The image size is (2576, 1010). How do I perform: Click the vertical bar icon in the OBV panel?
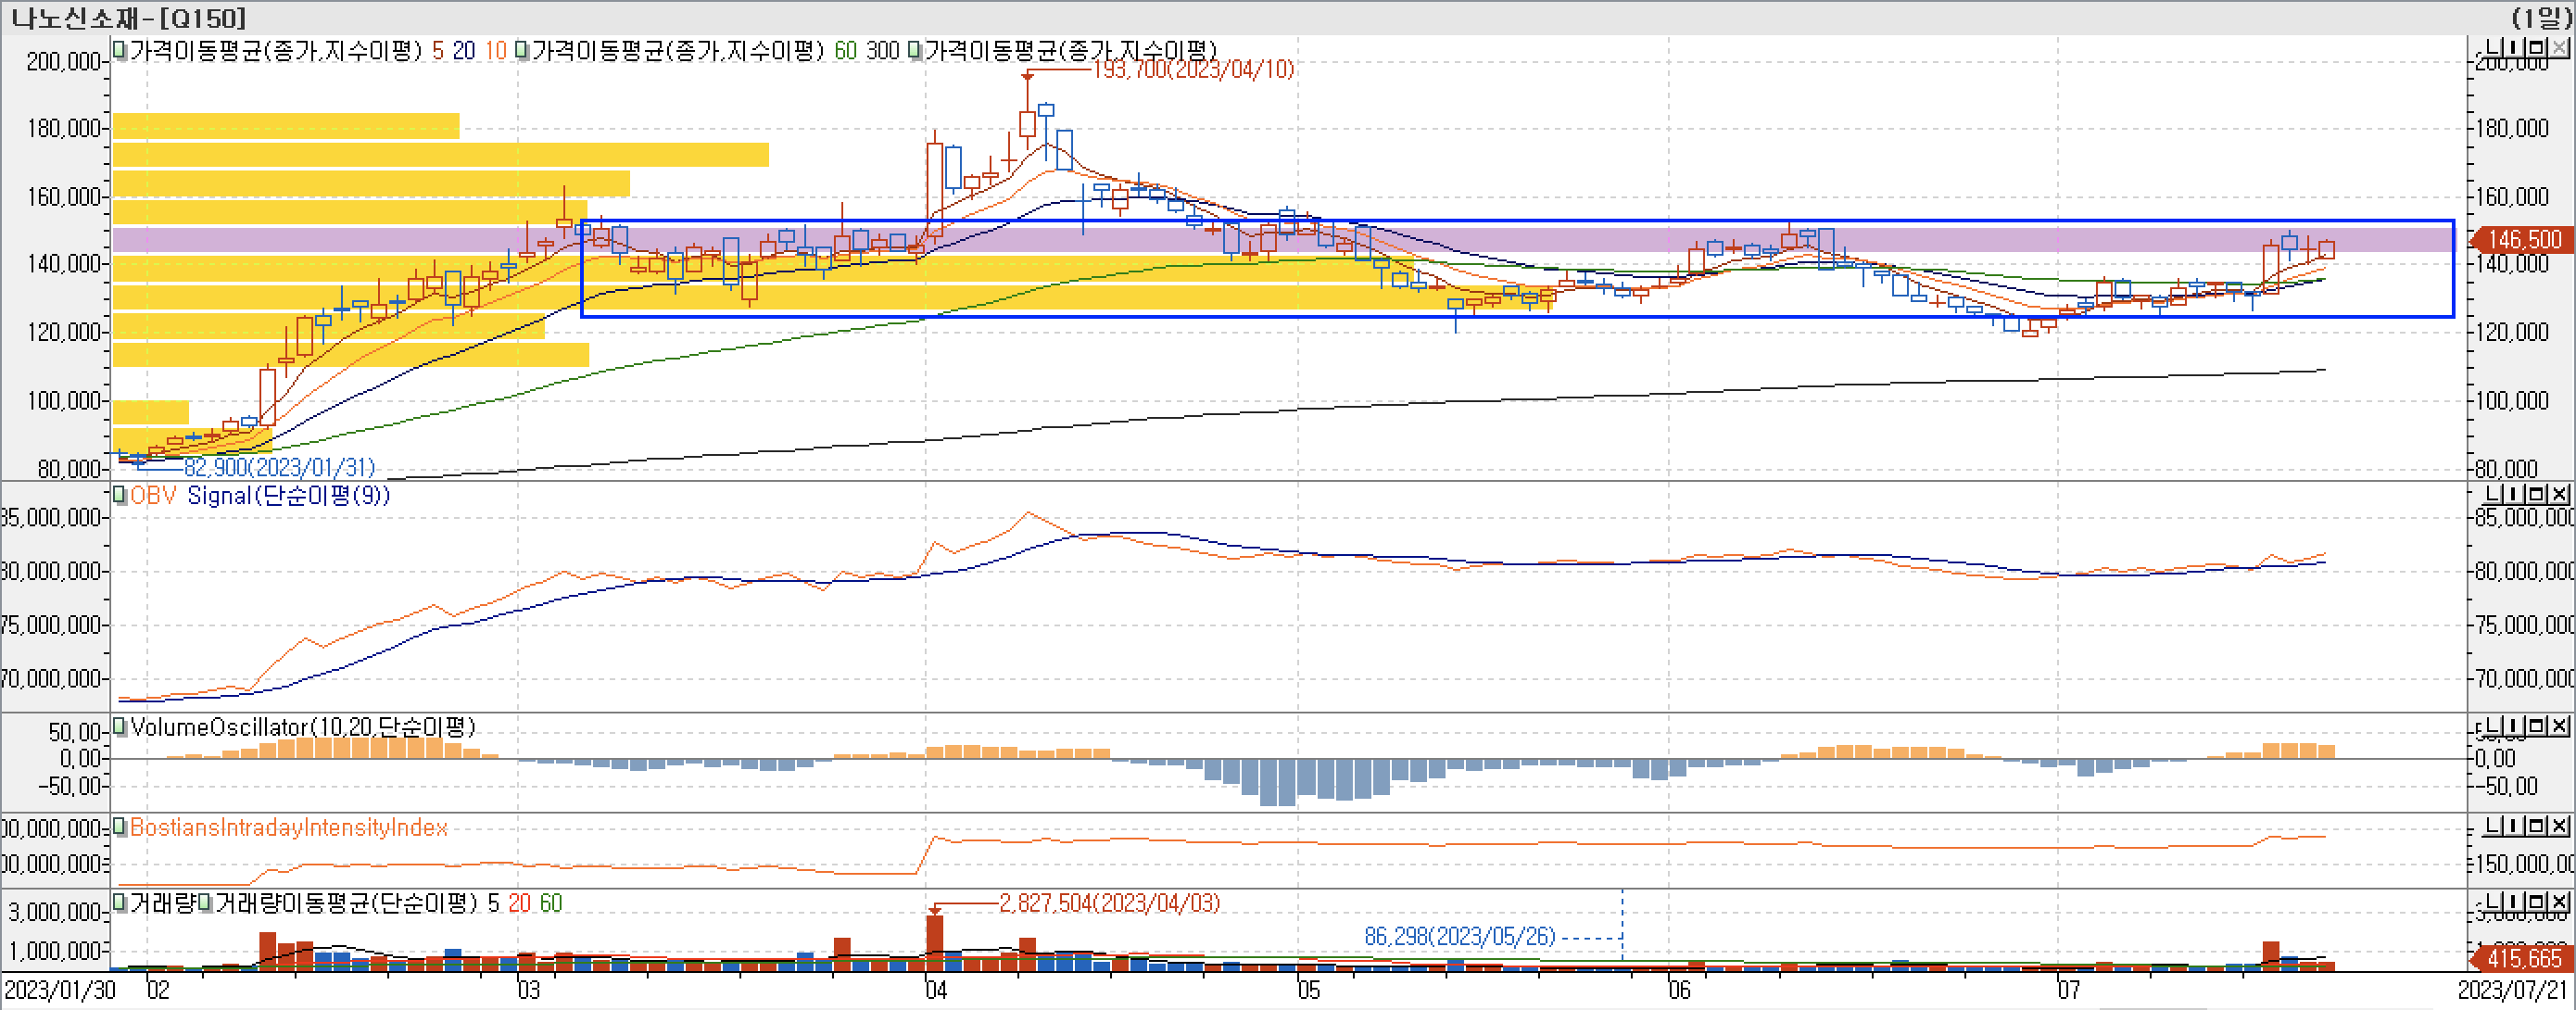2515,494
